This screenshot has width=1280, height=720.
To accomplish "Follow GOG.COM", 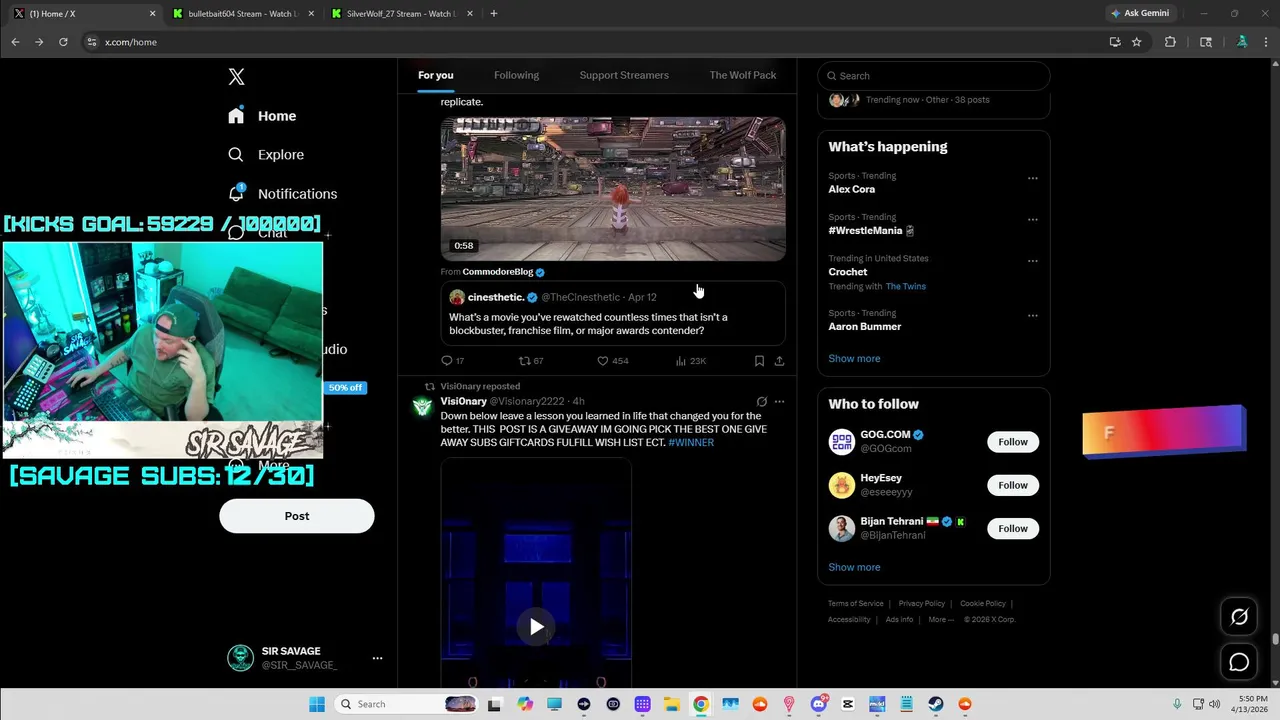I will pyautogui.click(x=1013, y=442).
